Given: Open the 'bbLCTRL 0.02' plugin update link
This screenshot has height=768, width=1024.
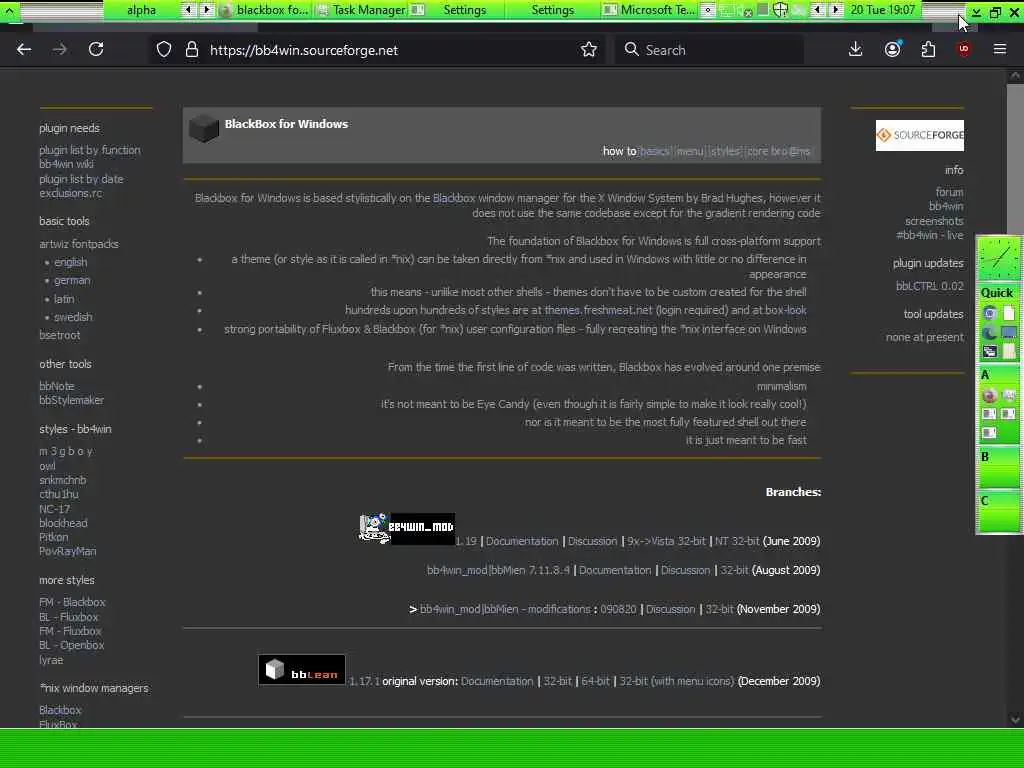Looking at the screenshot, I should tap(929, 286).
